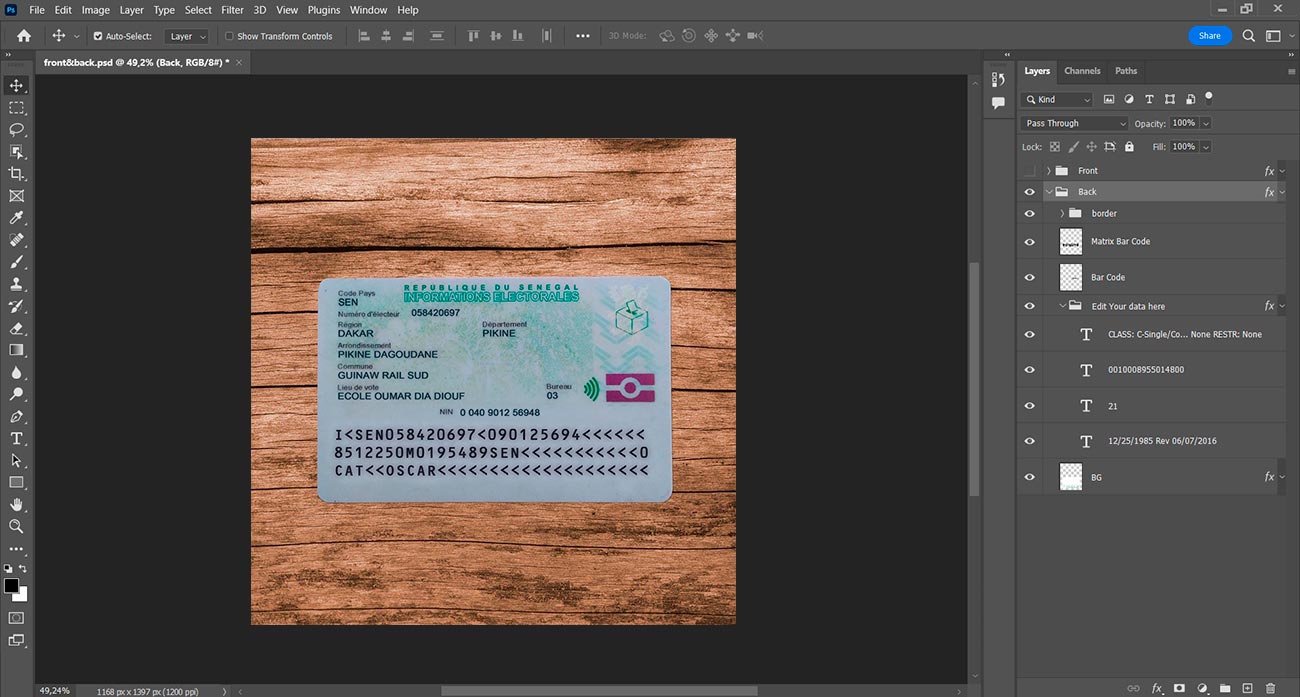Hide the BG layer
Screen dimensions: 1300x697
tap(1030, 477)
